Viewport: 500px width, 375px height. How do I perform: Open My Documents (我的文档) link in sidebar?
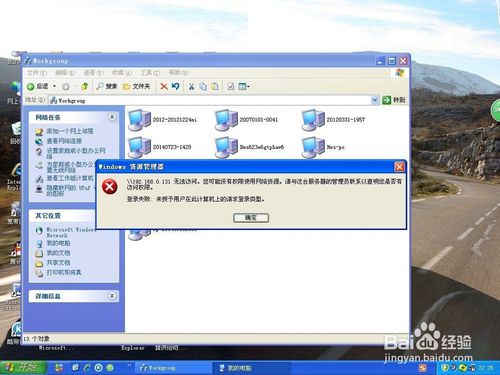point(58,253)
